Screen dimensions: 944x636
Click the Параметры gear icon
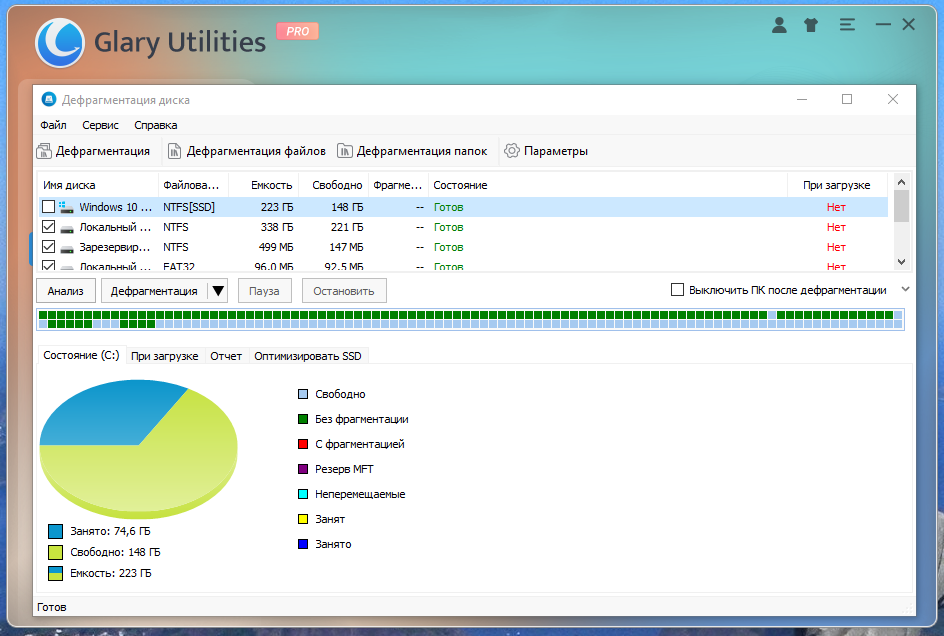coord(512,151)
